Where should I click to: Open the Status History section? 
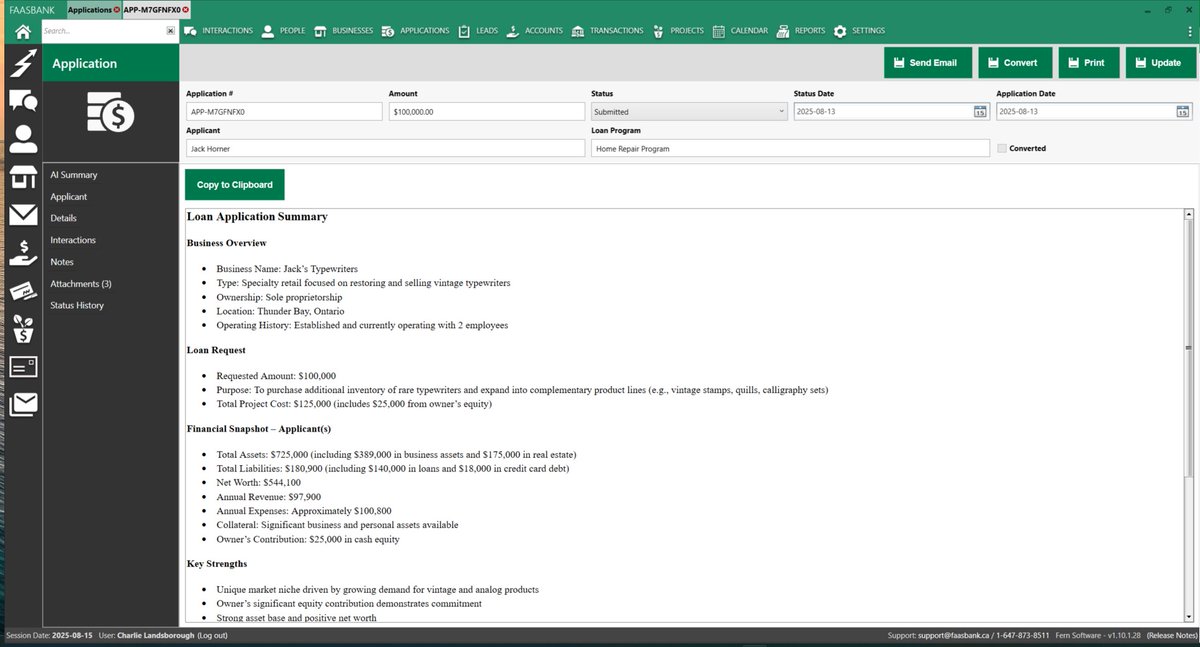[77, 305]
